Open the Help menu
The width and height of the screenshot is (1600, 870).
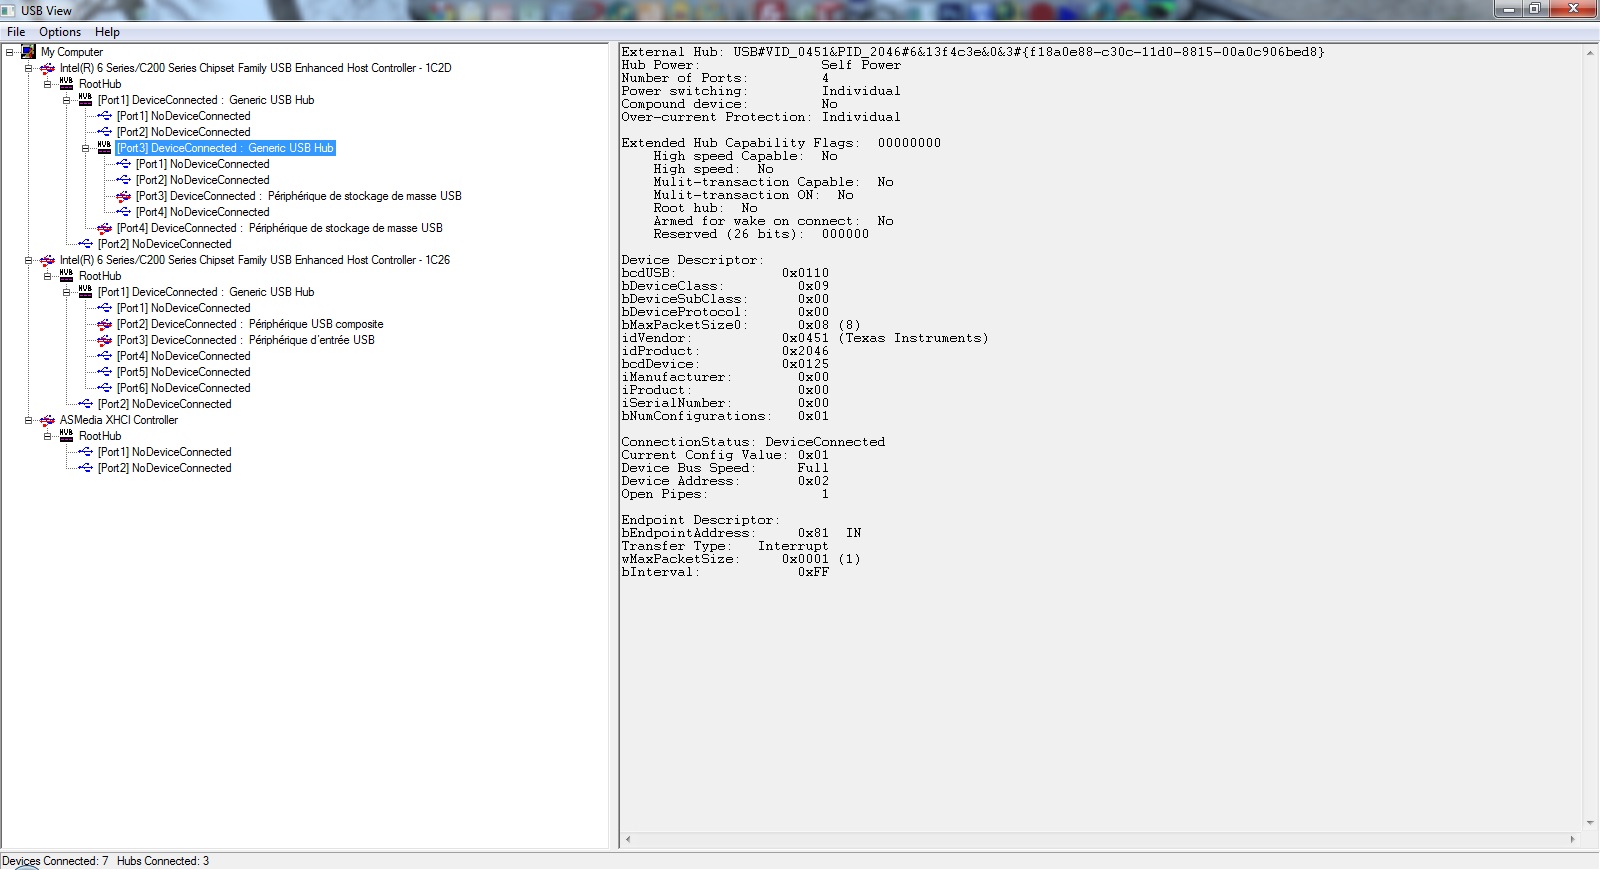point(107,32)
